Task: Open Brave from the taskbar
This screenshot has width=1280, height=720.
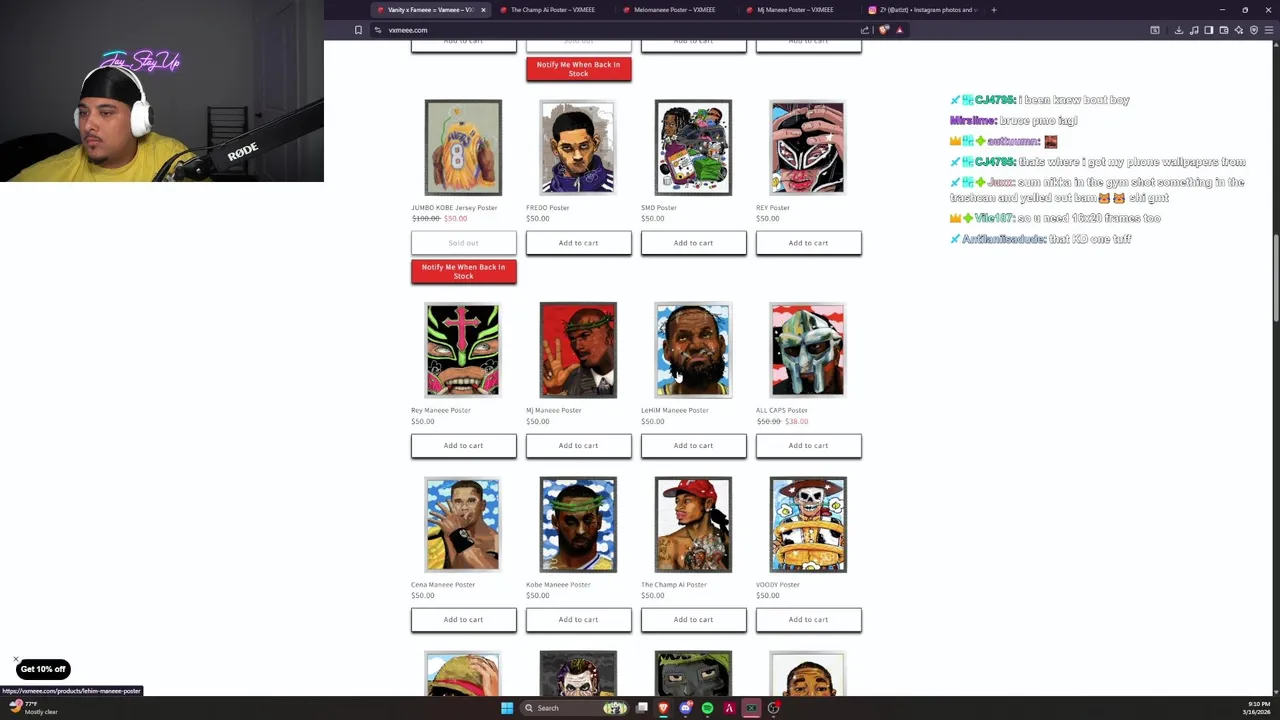Action: click(663, 708)
